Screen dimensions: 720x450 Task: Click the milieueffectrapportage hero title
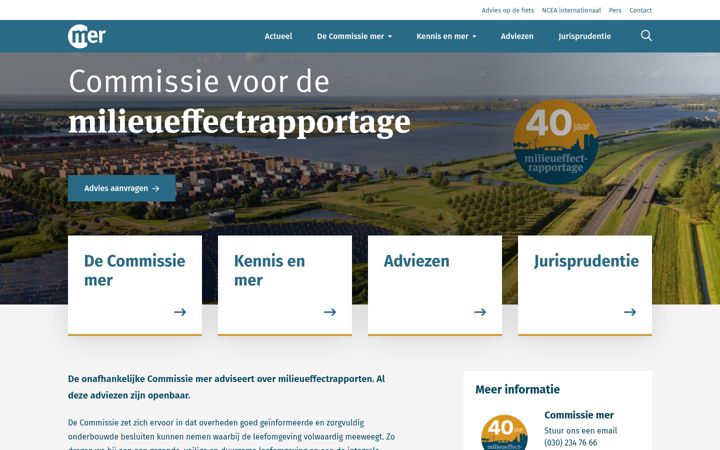pyautogui.click(x=239, y=123)
